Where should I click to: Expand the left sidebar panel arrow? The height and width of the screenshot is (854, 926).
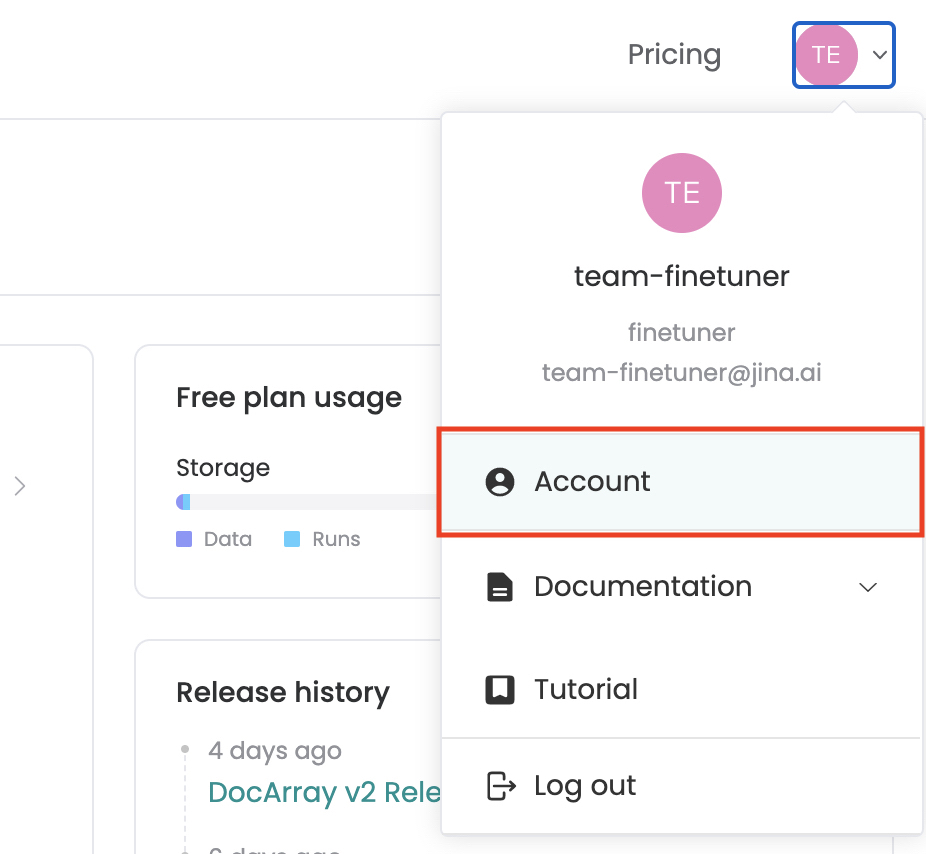(x=18, y=485)
